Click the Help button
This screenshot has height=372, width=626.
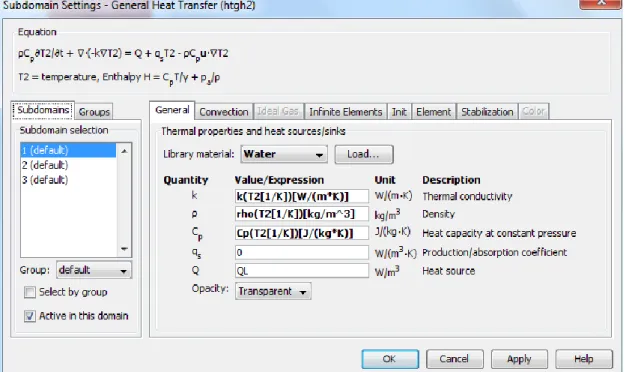coord(584,359)
